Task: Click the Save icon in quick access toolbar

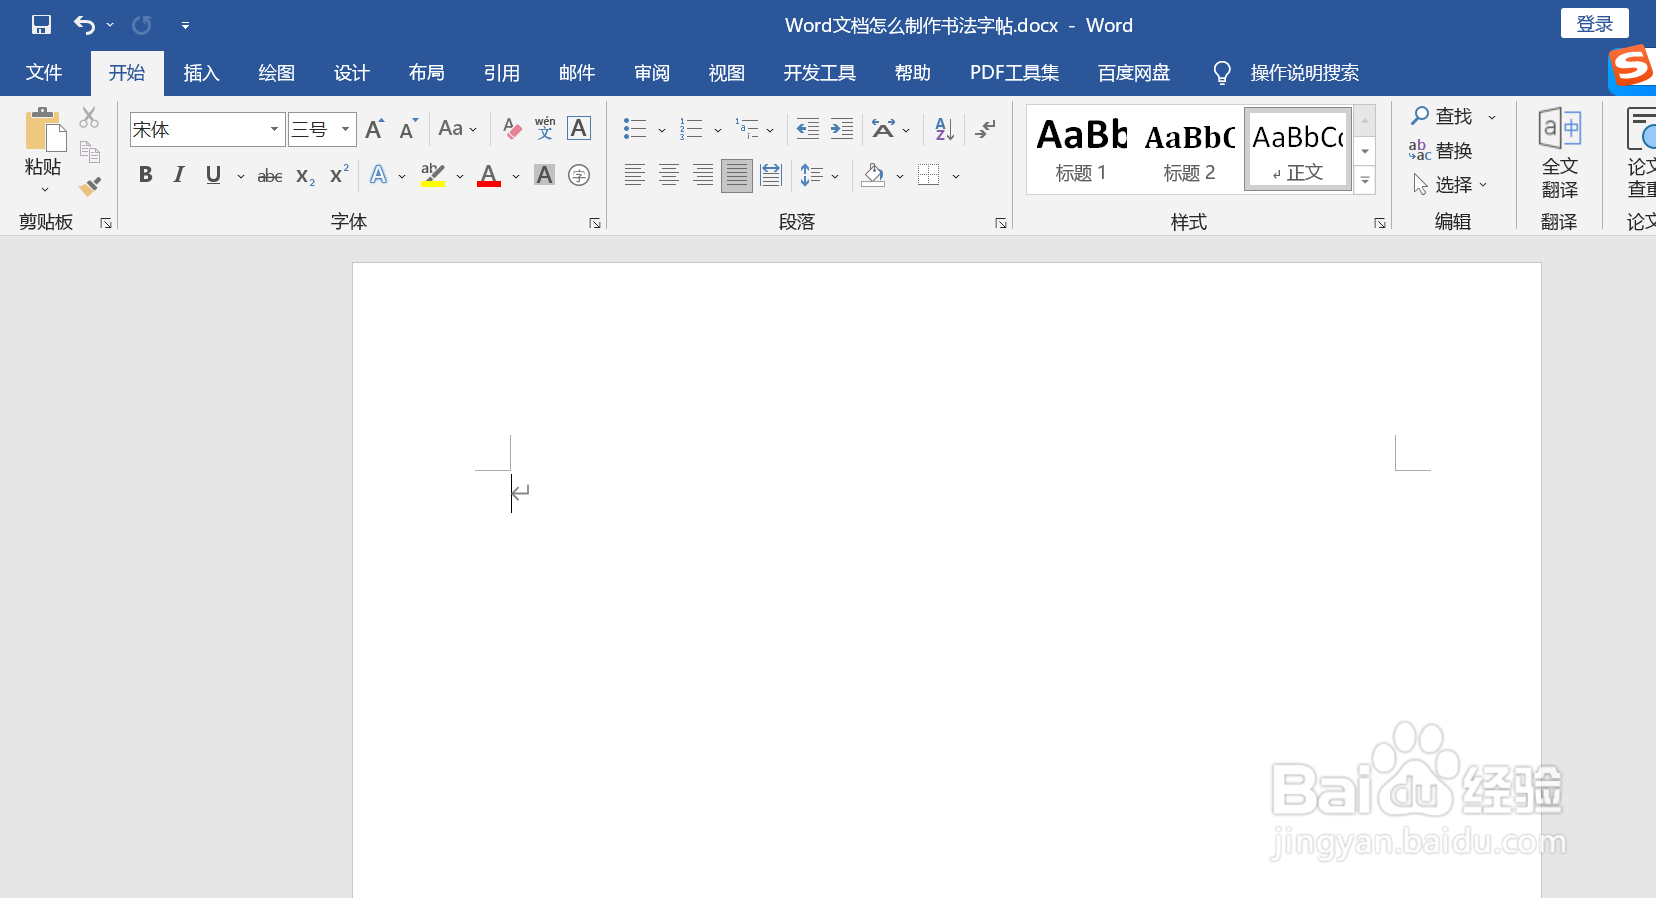Action: coord(41,25)
